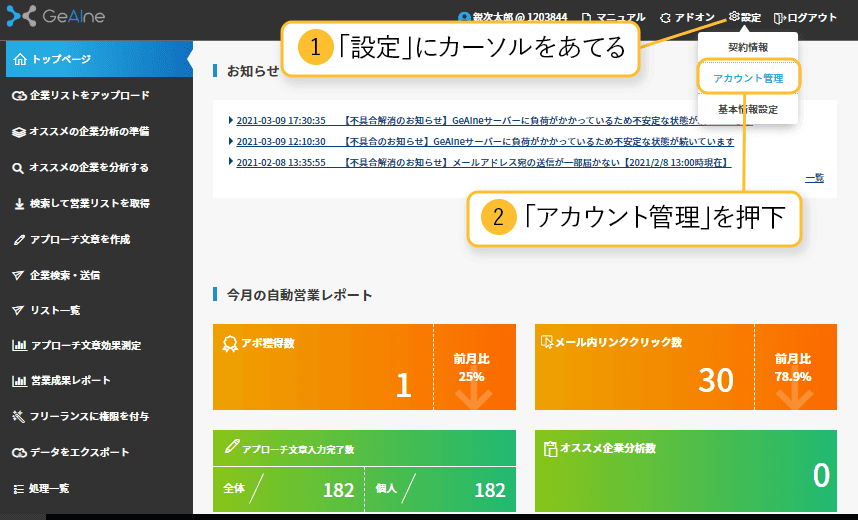Click the chart icon beside アプローチ文章効果測定
This screenshot has height=520, width=858.
tap(19, 345)
